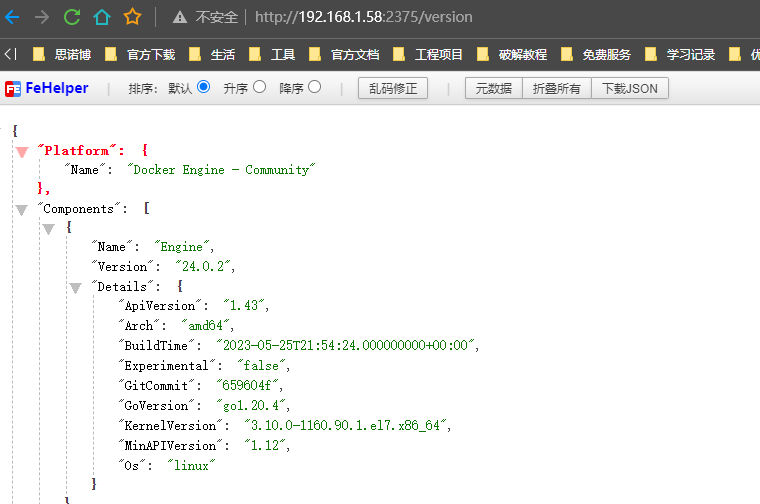Select the 默认 sort radio button
The width and height of the screenshot is (760, 504).
[204, 88]
